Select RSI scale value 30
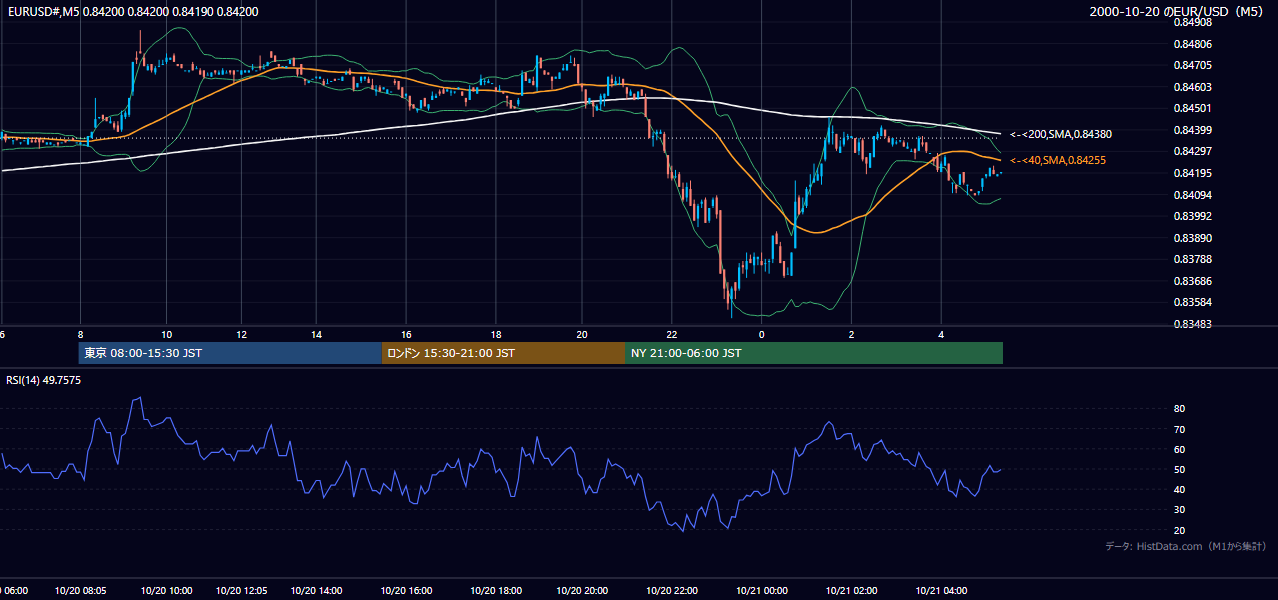Image resolution: width=1278 pixels, height=600 pixels. [x=1179, y=510]
